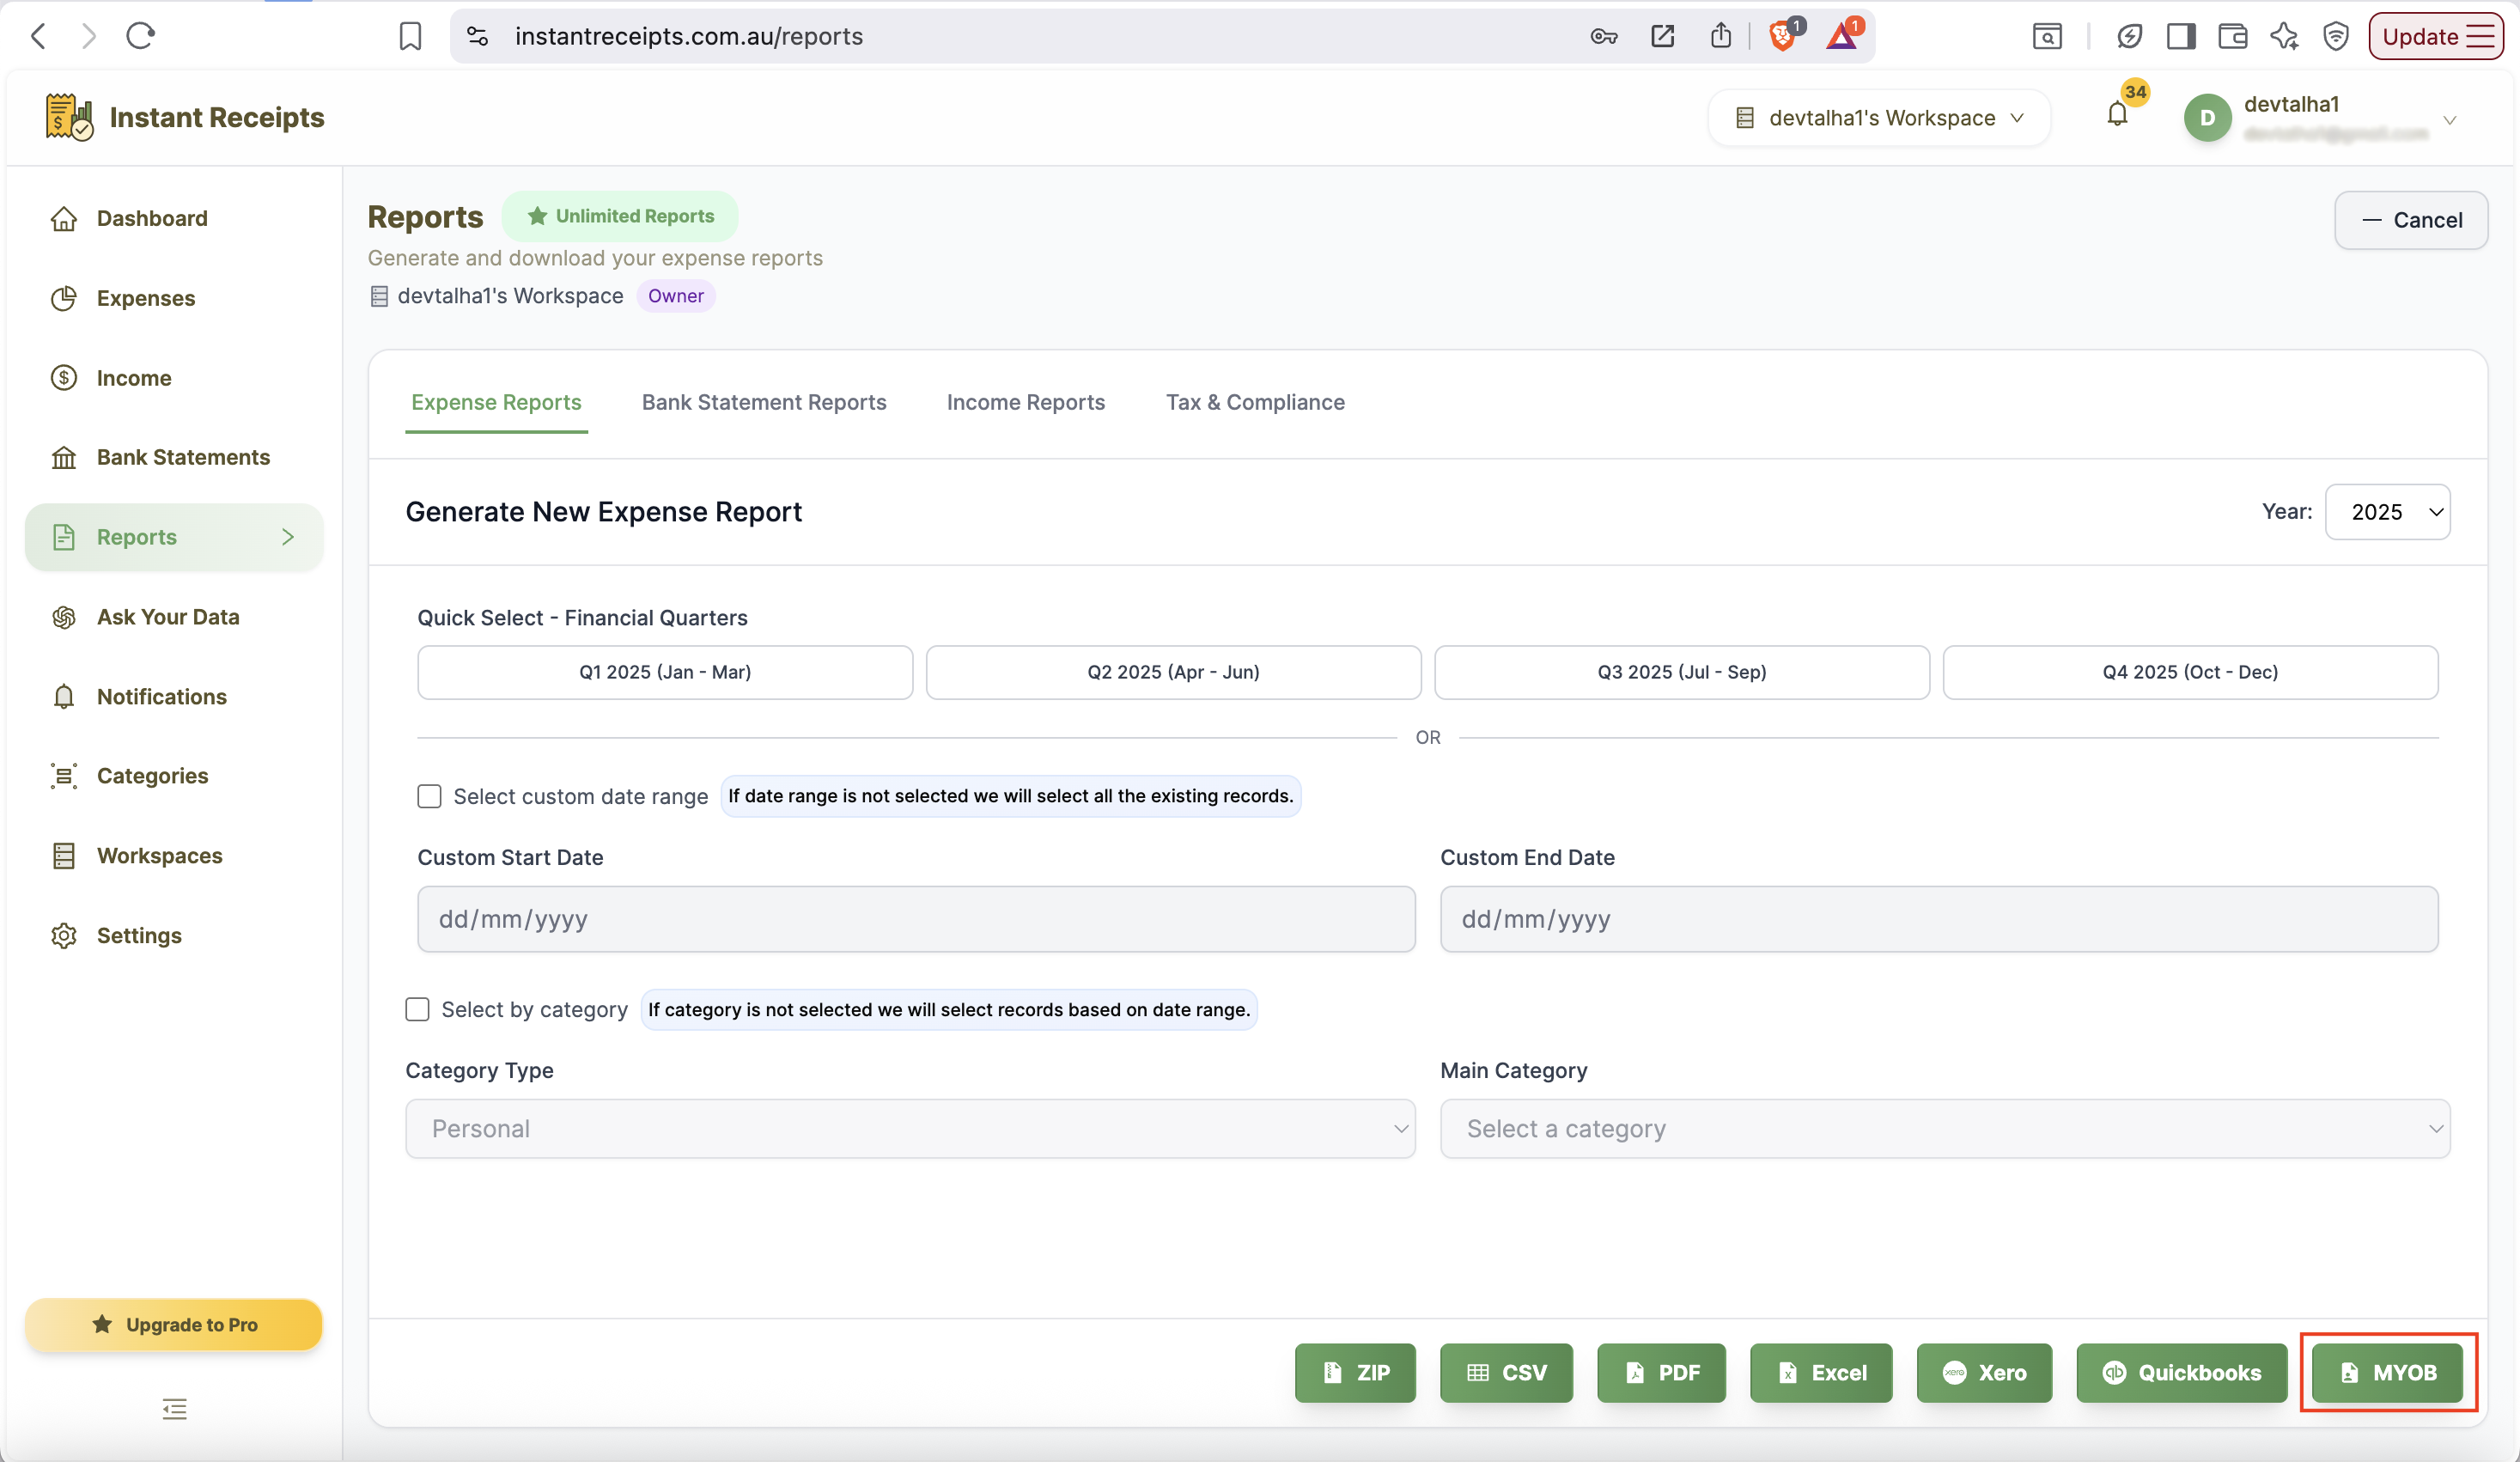Open Main Category select dropdown
2520x1462 pixels.
(1945, 1129)
